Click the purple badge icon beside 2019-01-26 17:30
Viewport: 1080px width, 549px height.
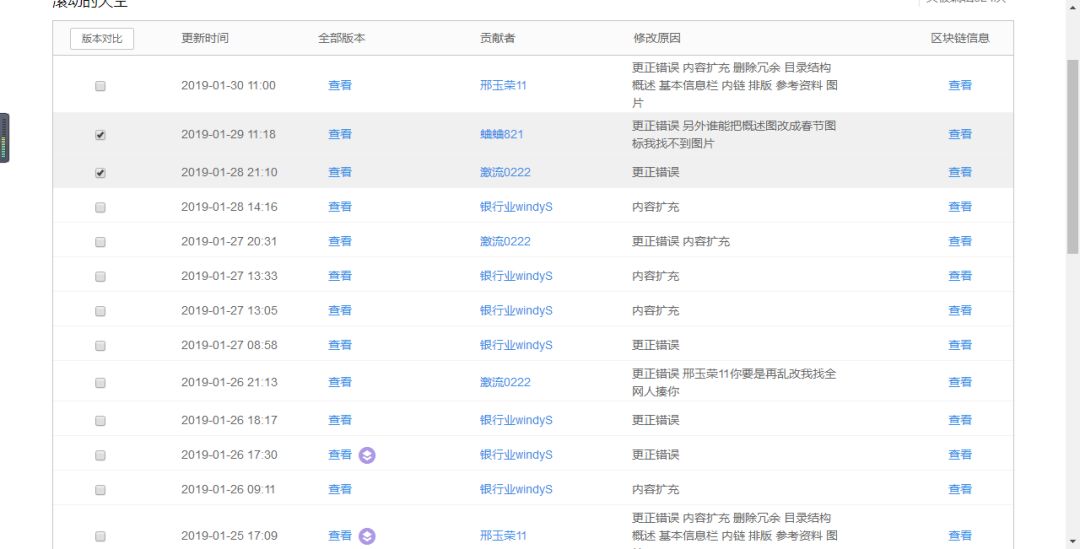click(x=367, y=455)
